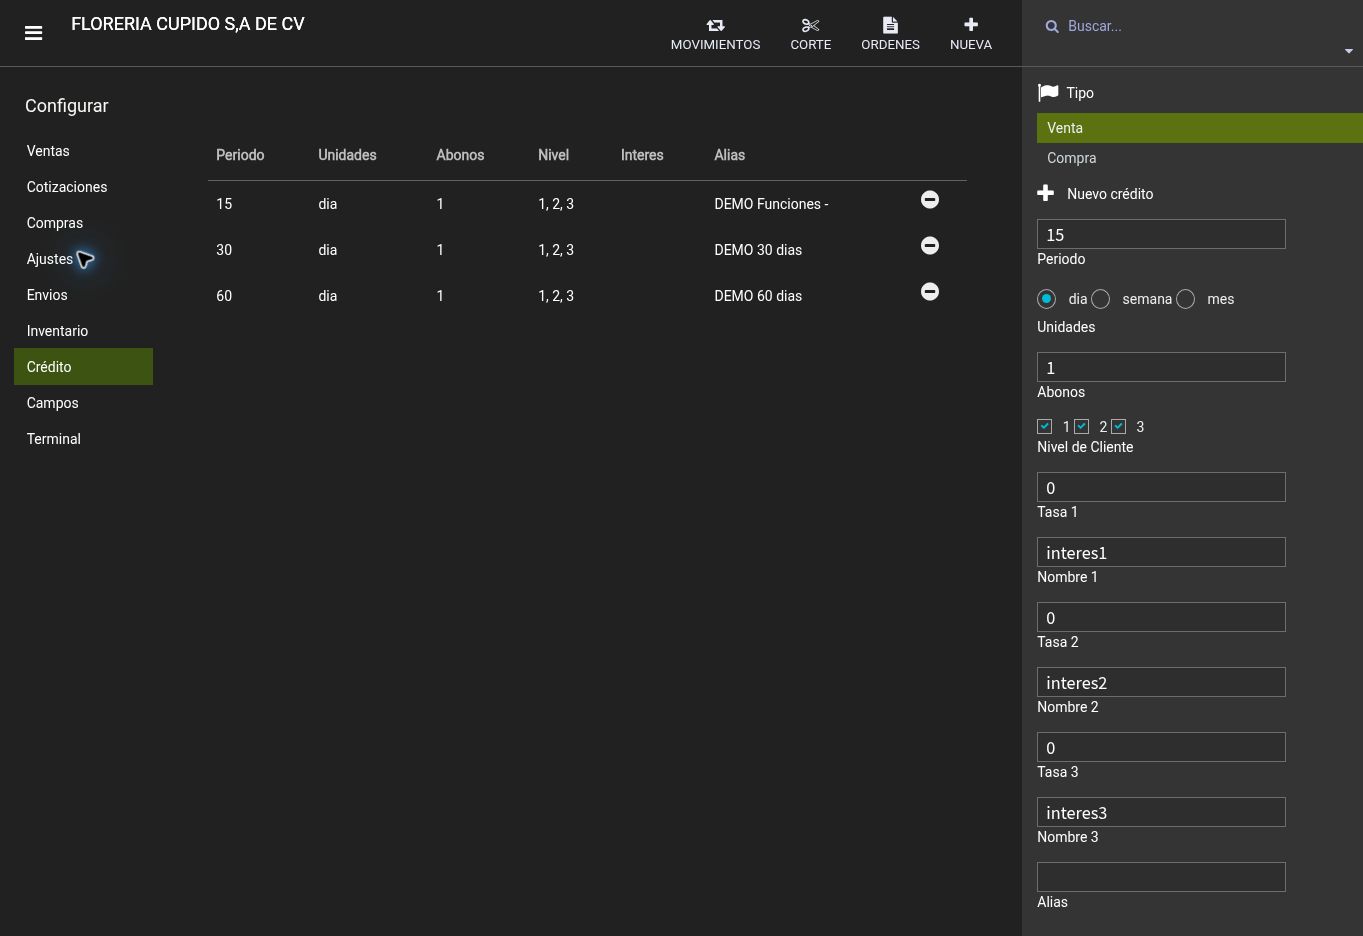
Task: Open the Corte scissors tool
Action: [811, 34]
